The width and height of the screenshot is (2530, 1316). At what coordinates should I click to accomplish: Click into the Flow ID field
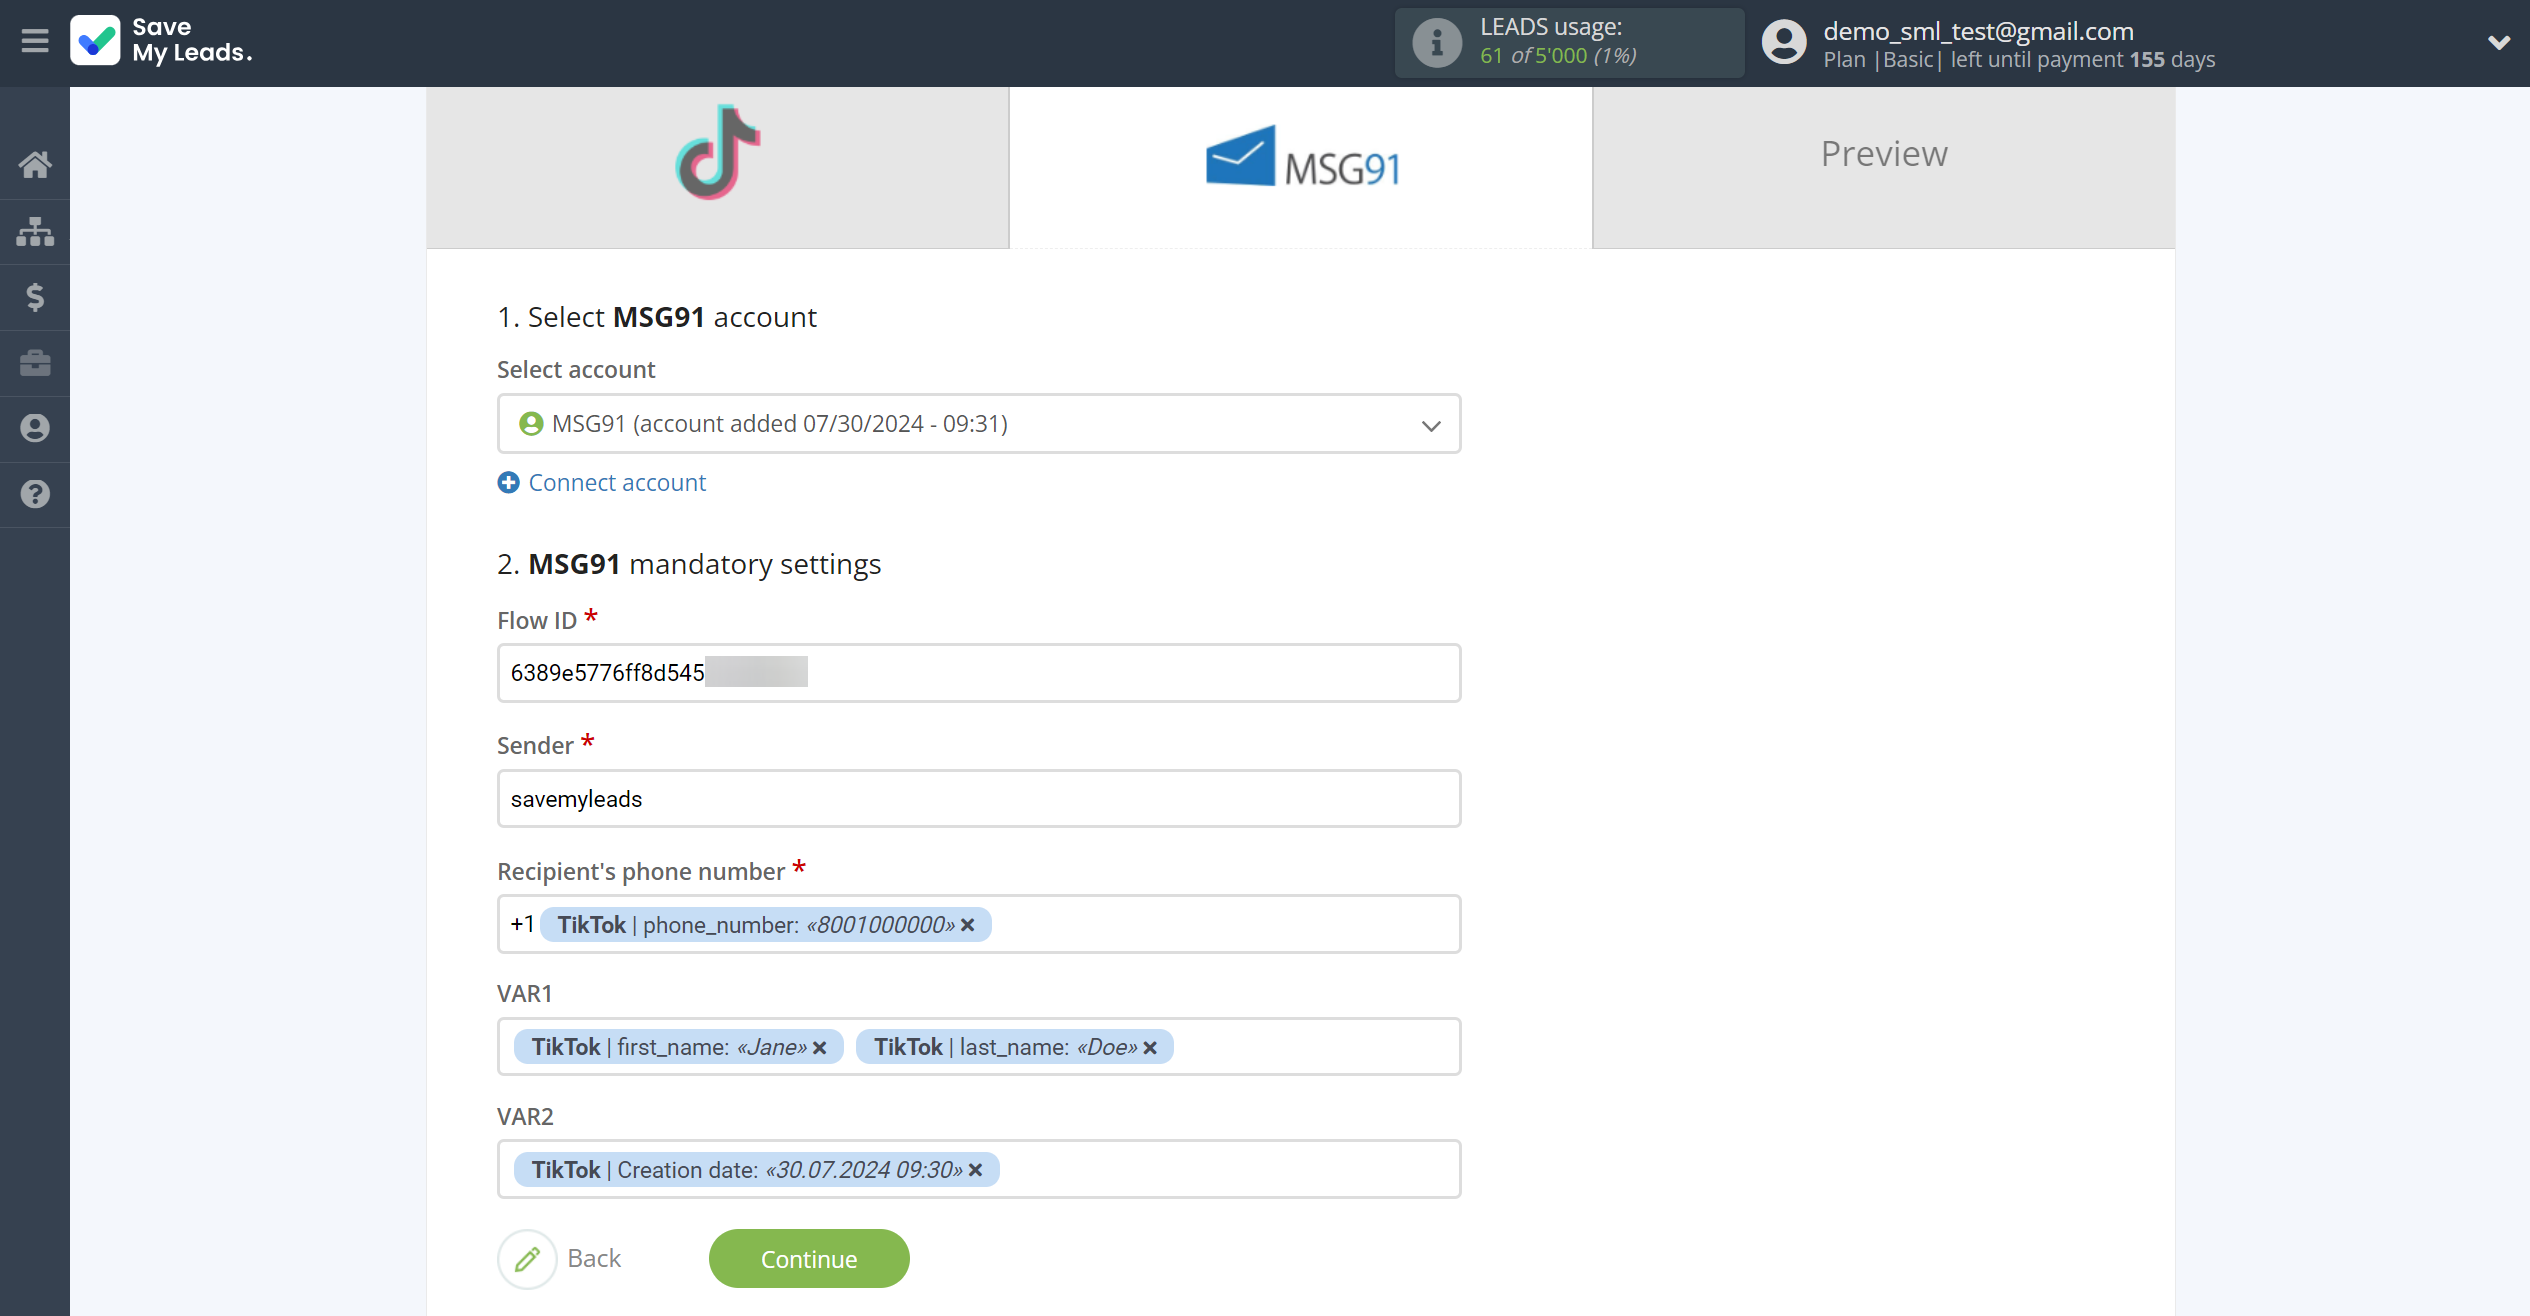coord(979,673)
